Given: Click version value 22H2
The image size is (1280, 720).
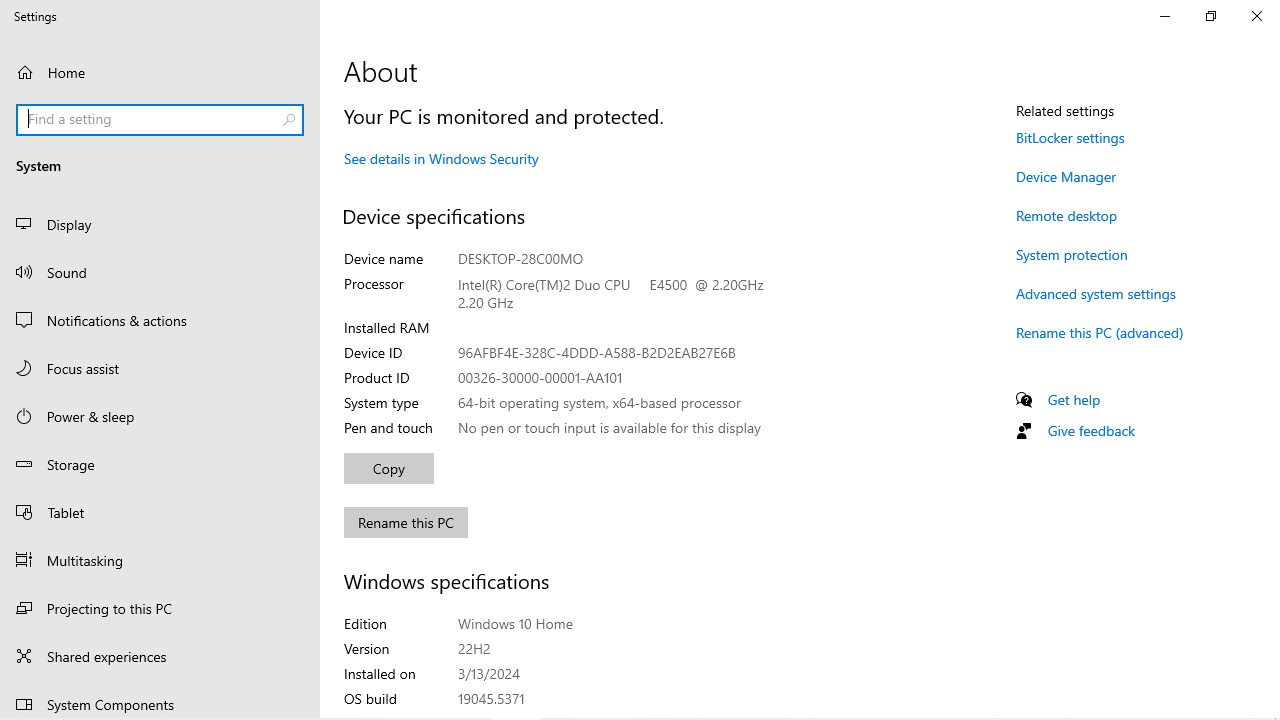Looking at the screenshot, I should click(x=474, y=649).
